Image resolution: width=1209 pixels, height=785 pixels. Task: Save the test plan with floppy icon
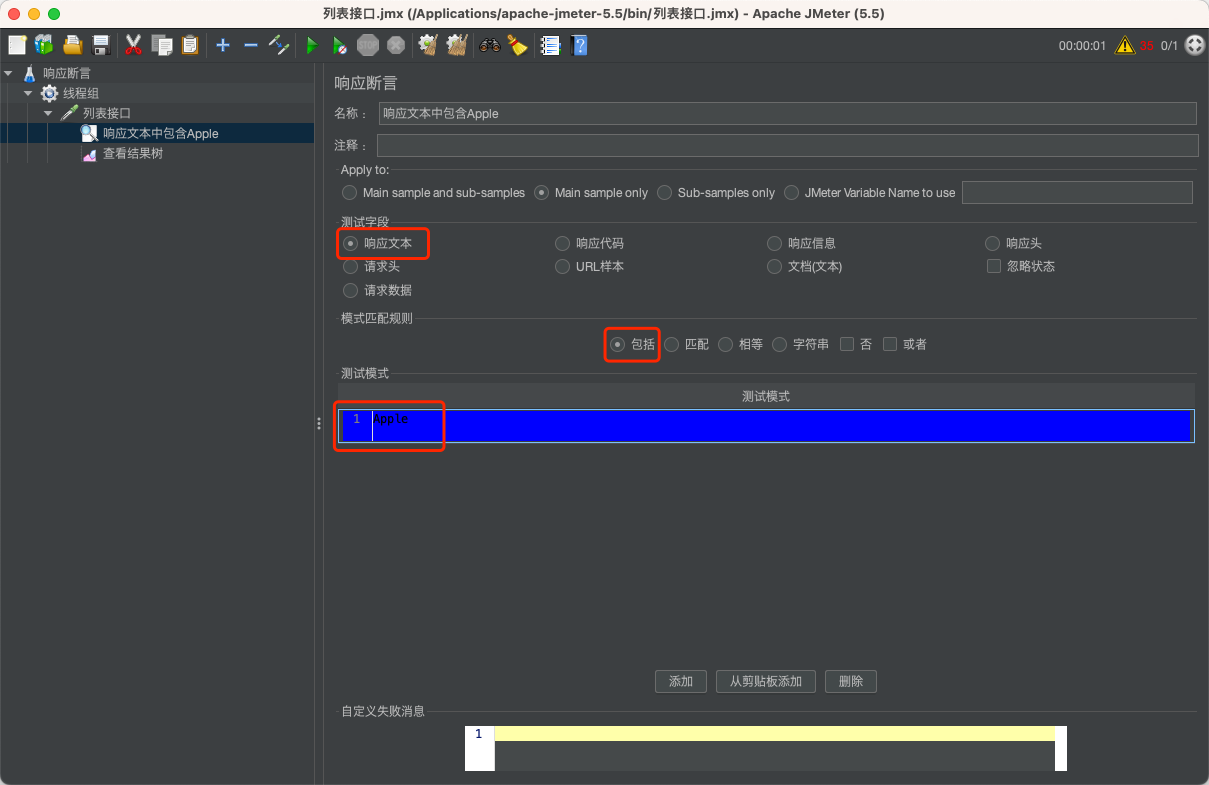(x=100, y=45)
